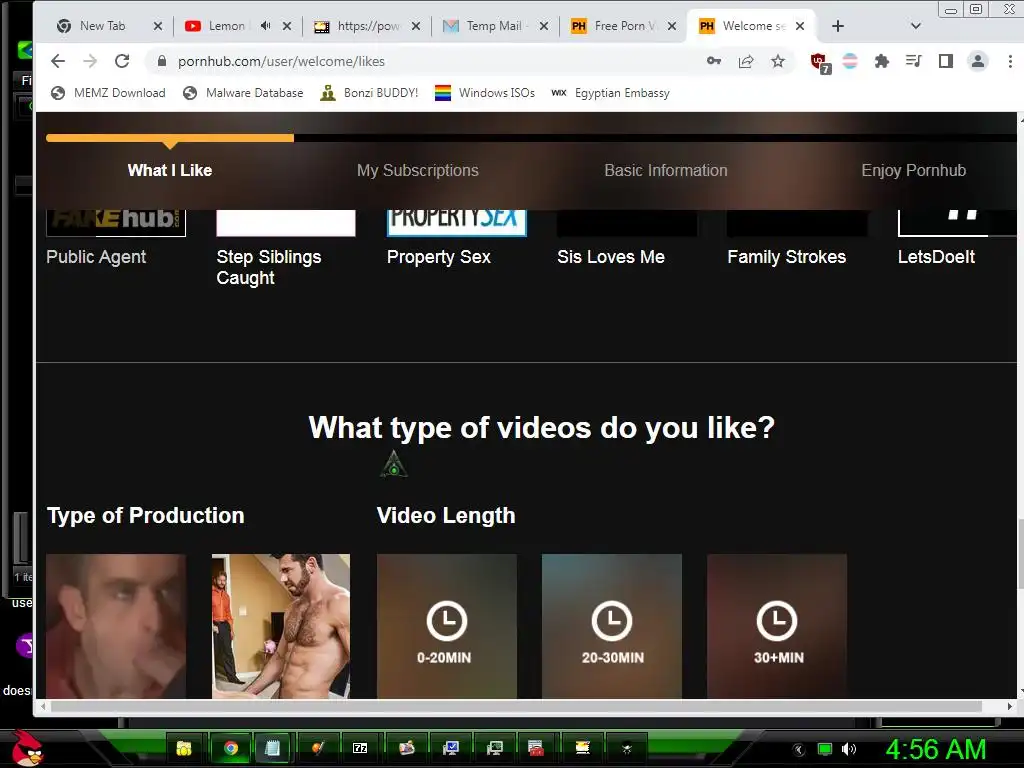The width and height of the screenshot is (1024, 768).
Task: Open the Chrome three-dot menu
Action: click(x=1010, y=61)
